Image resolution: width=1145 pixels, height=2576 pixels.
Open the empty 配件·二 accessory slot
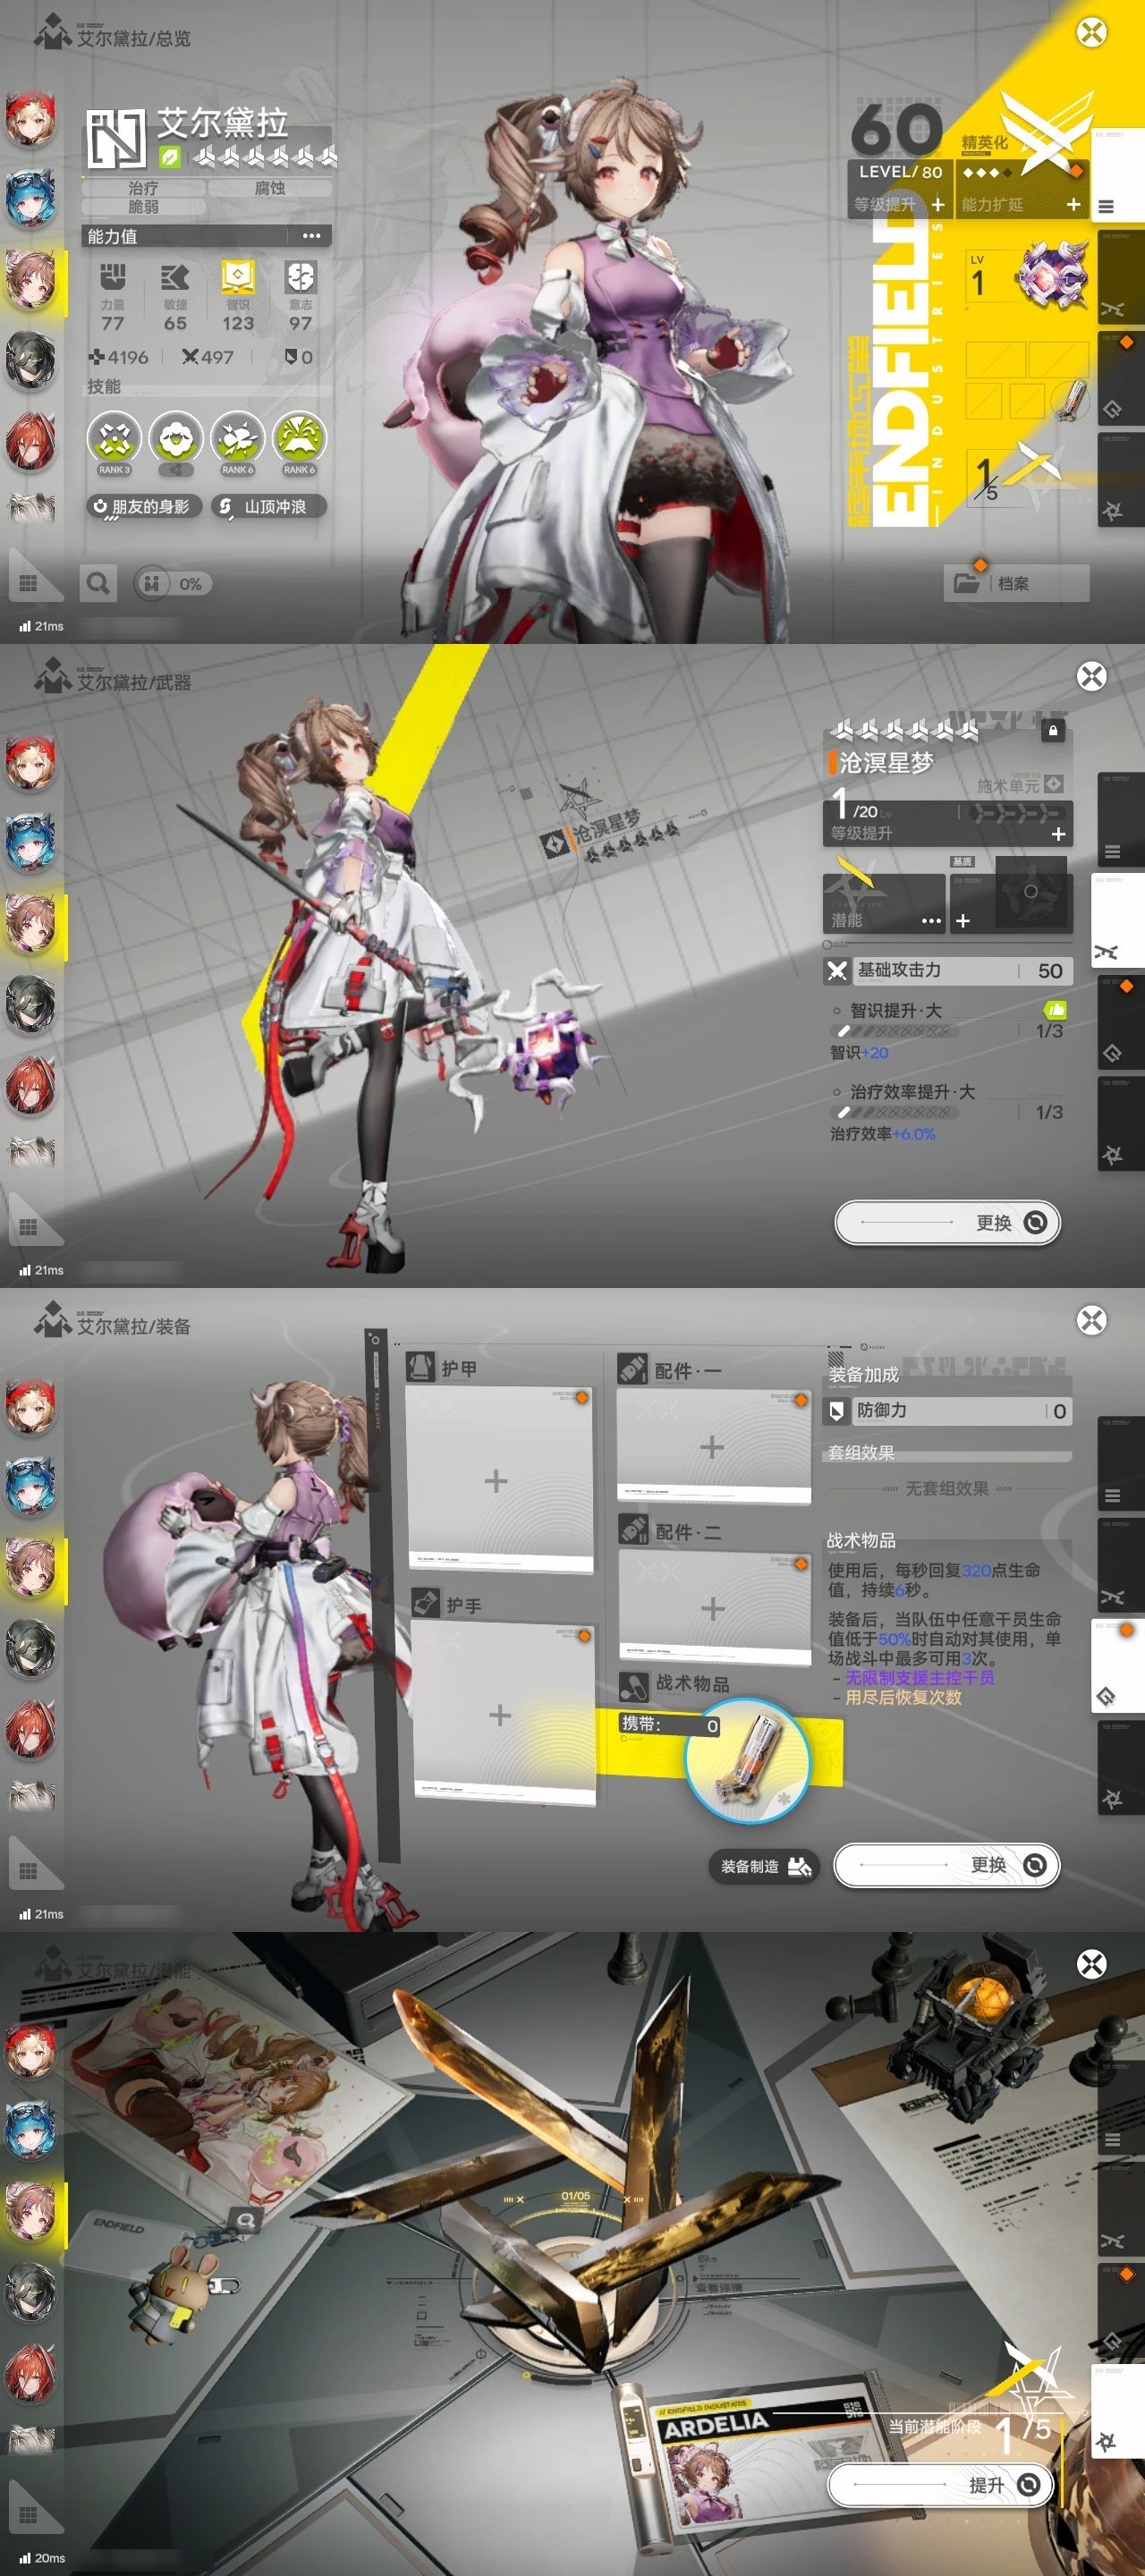point(713,1608)
